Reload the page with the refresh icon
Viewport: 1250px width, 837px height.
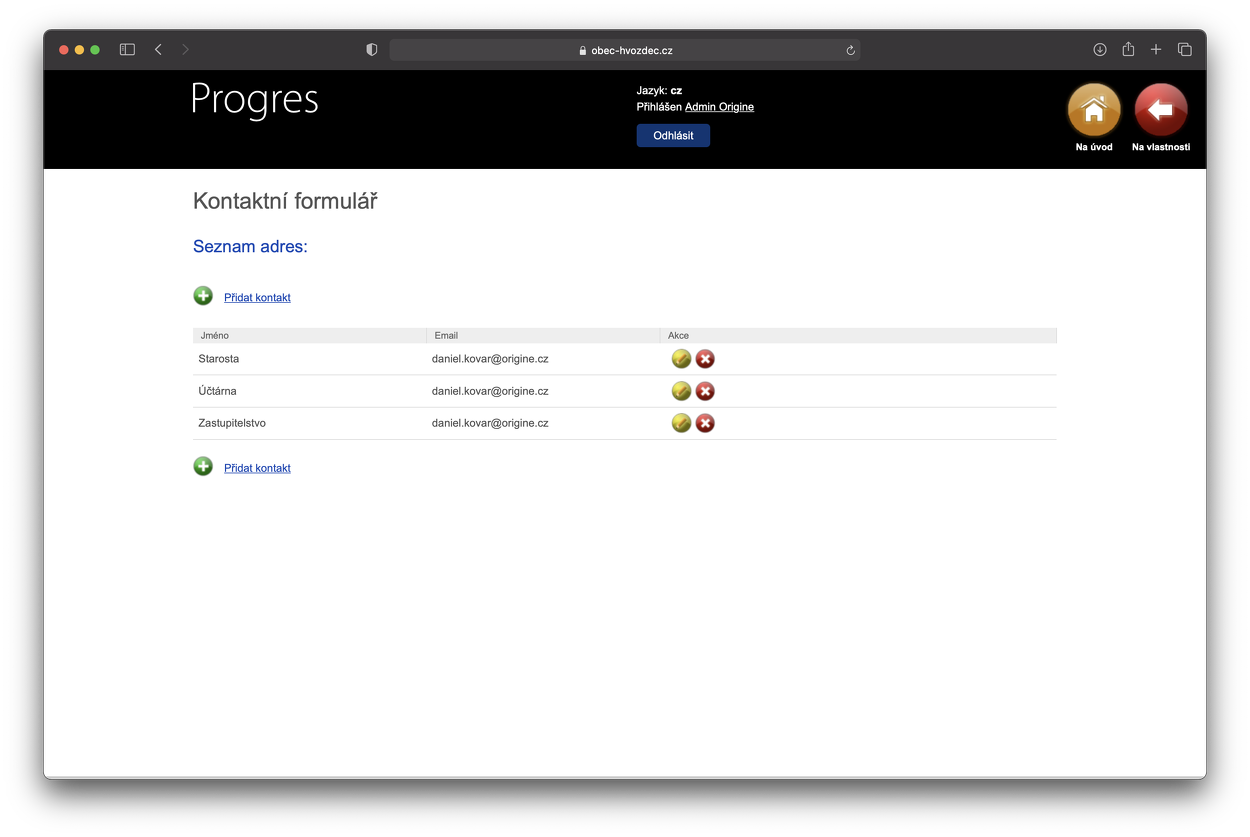[x=850, y=50]
